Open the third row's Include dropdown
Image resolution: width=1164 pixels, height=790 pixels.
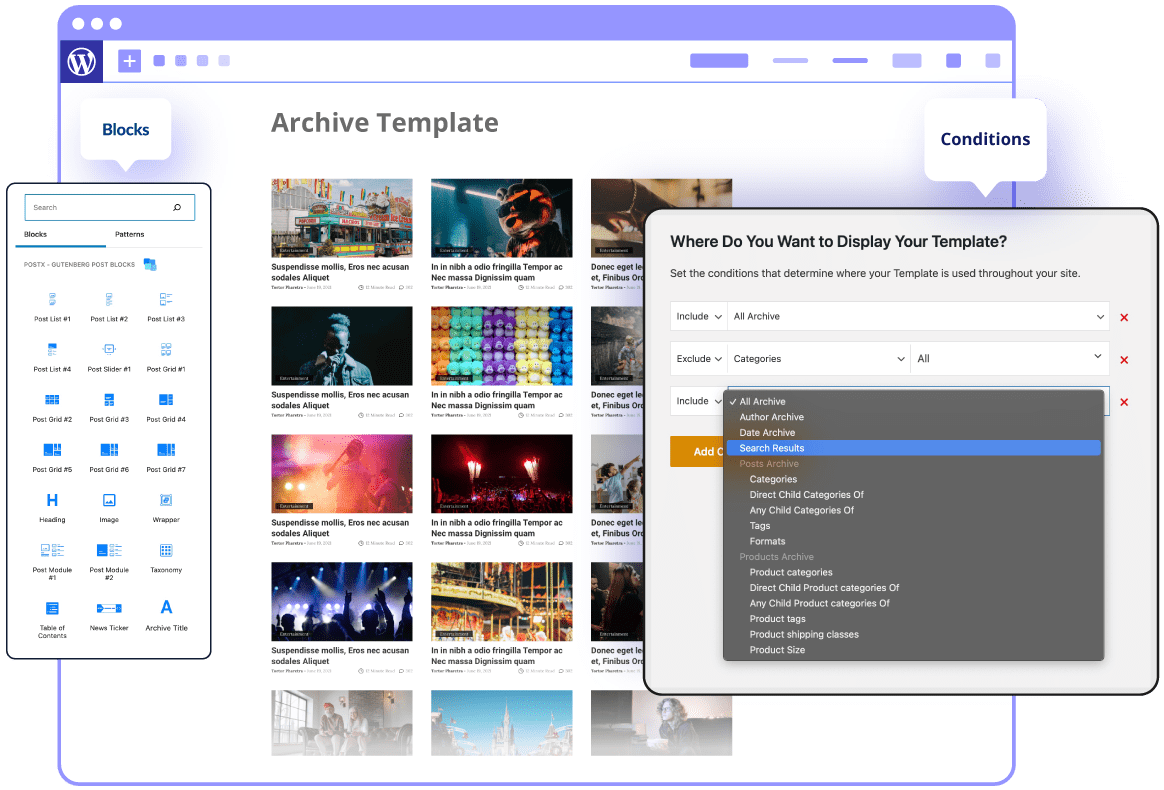(x=699, y=401)
